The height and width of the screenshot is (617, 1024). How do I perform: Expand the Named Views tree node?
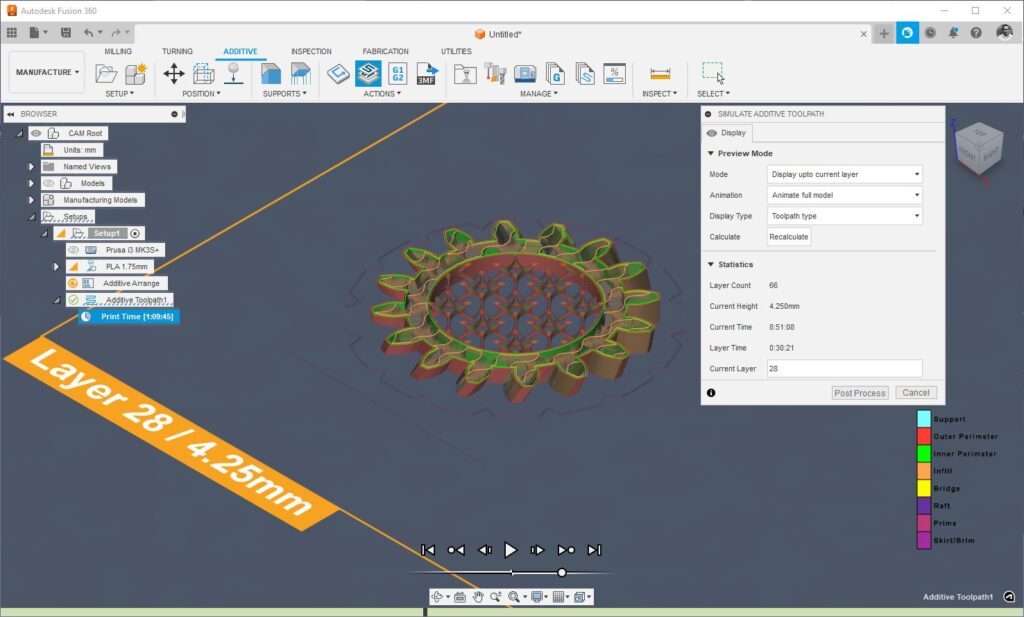[x=31, y=167]
